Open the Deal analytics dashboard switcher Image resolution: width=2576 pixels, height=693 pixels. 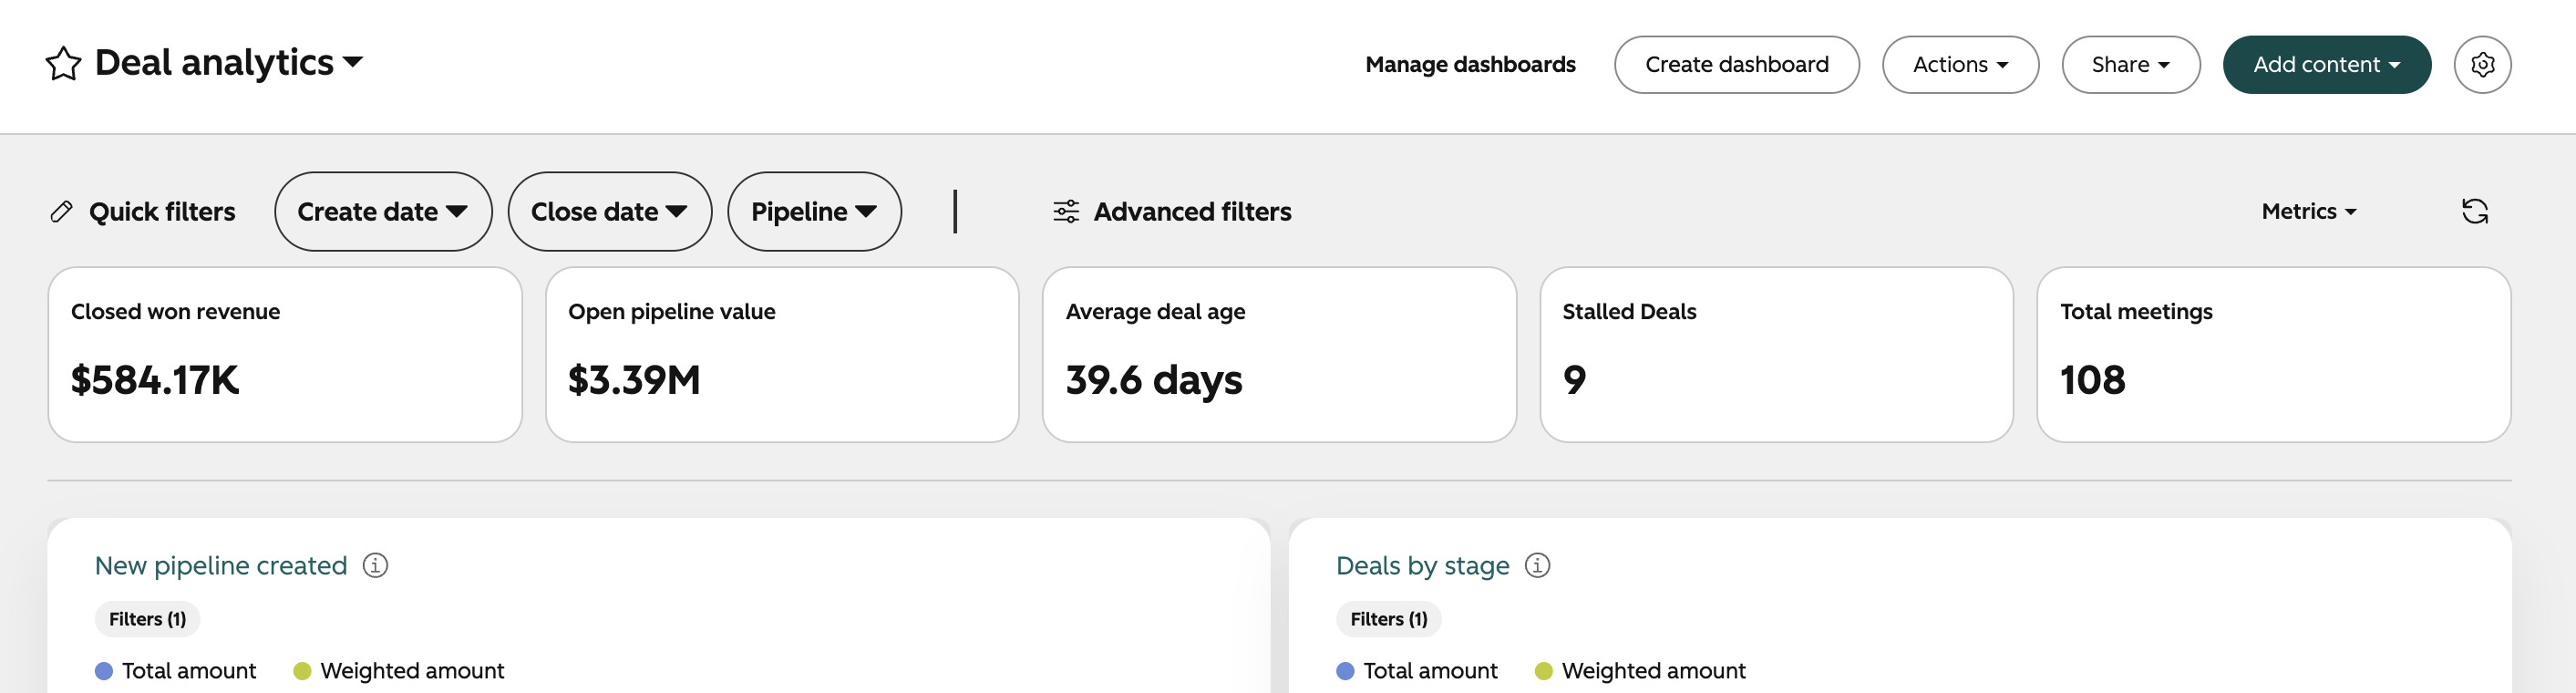228,63
